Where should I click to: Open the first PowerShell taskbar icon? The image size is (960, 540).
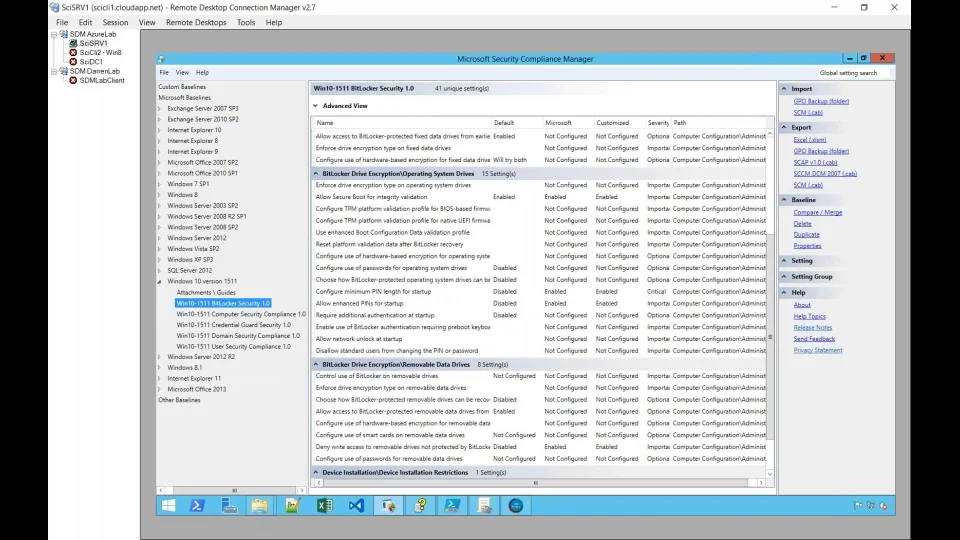pyautogui.click(x=198, y=506)
